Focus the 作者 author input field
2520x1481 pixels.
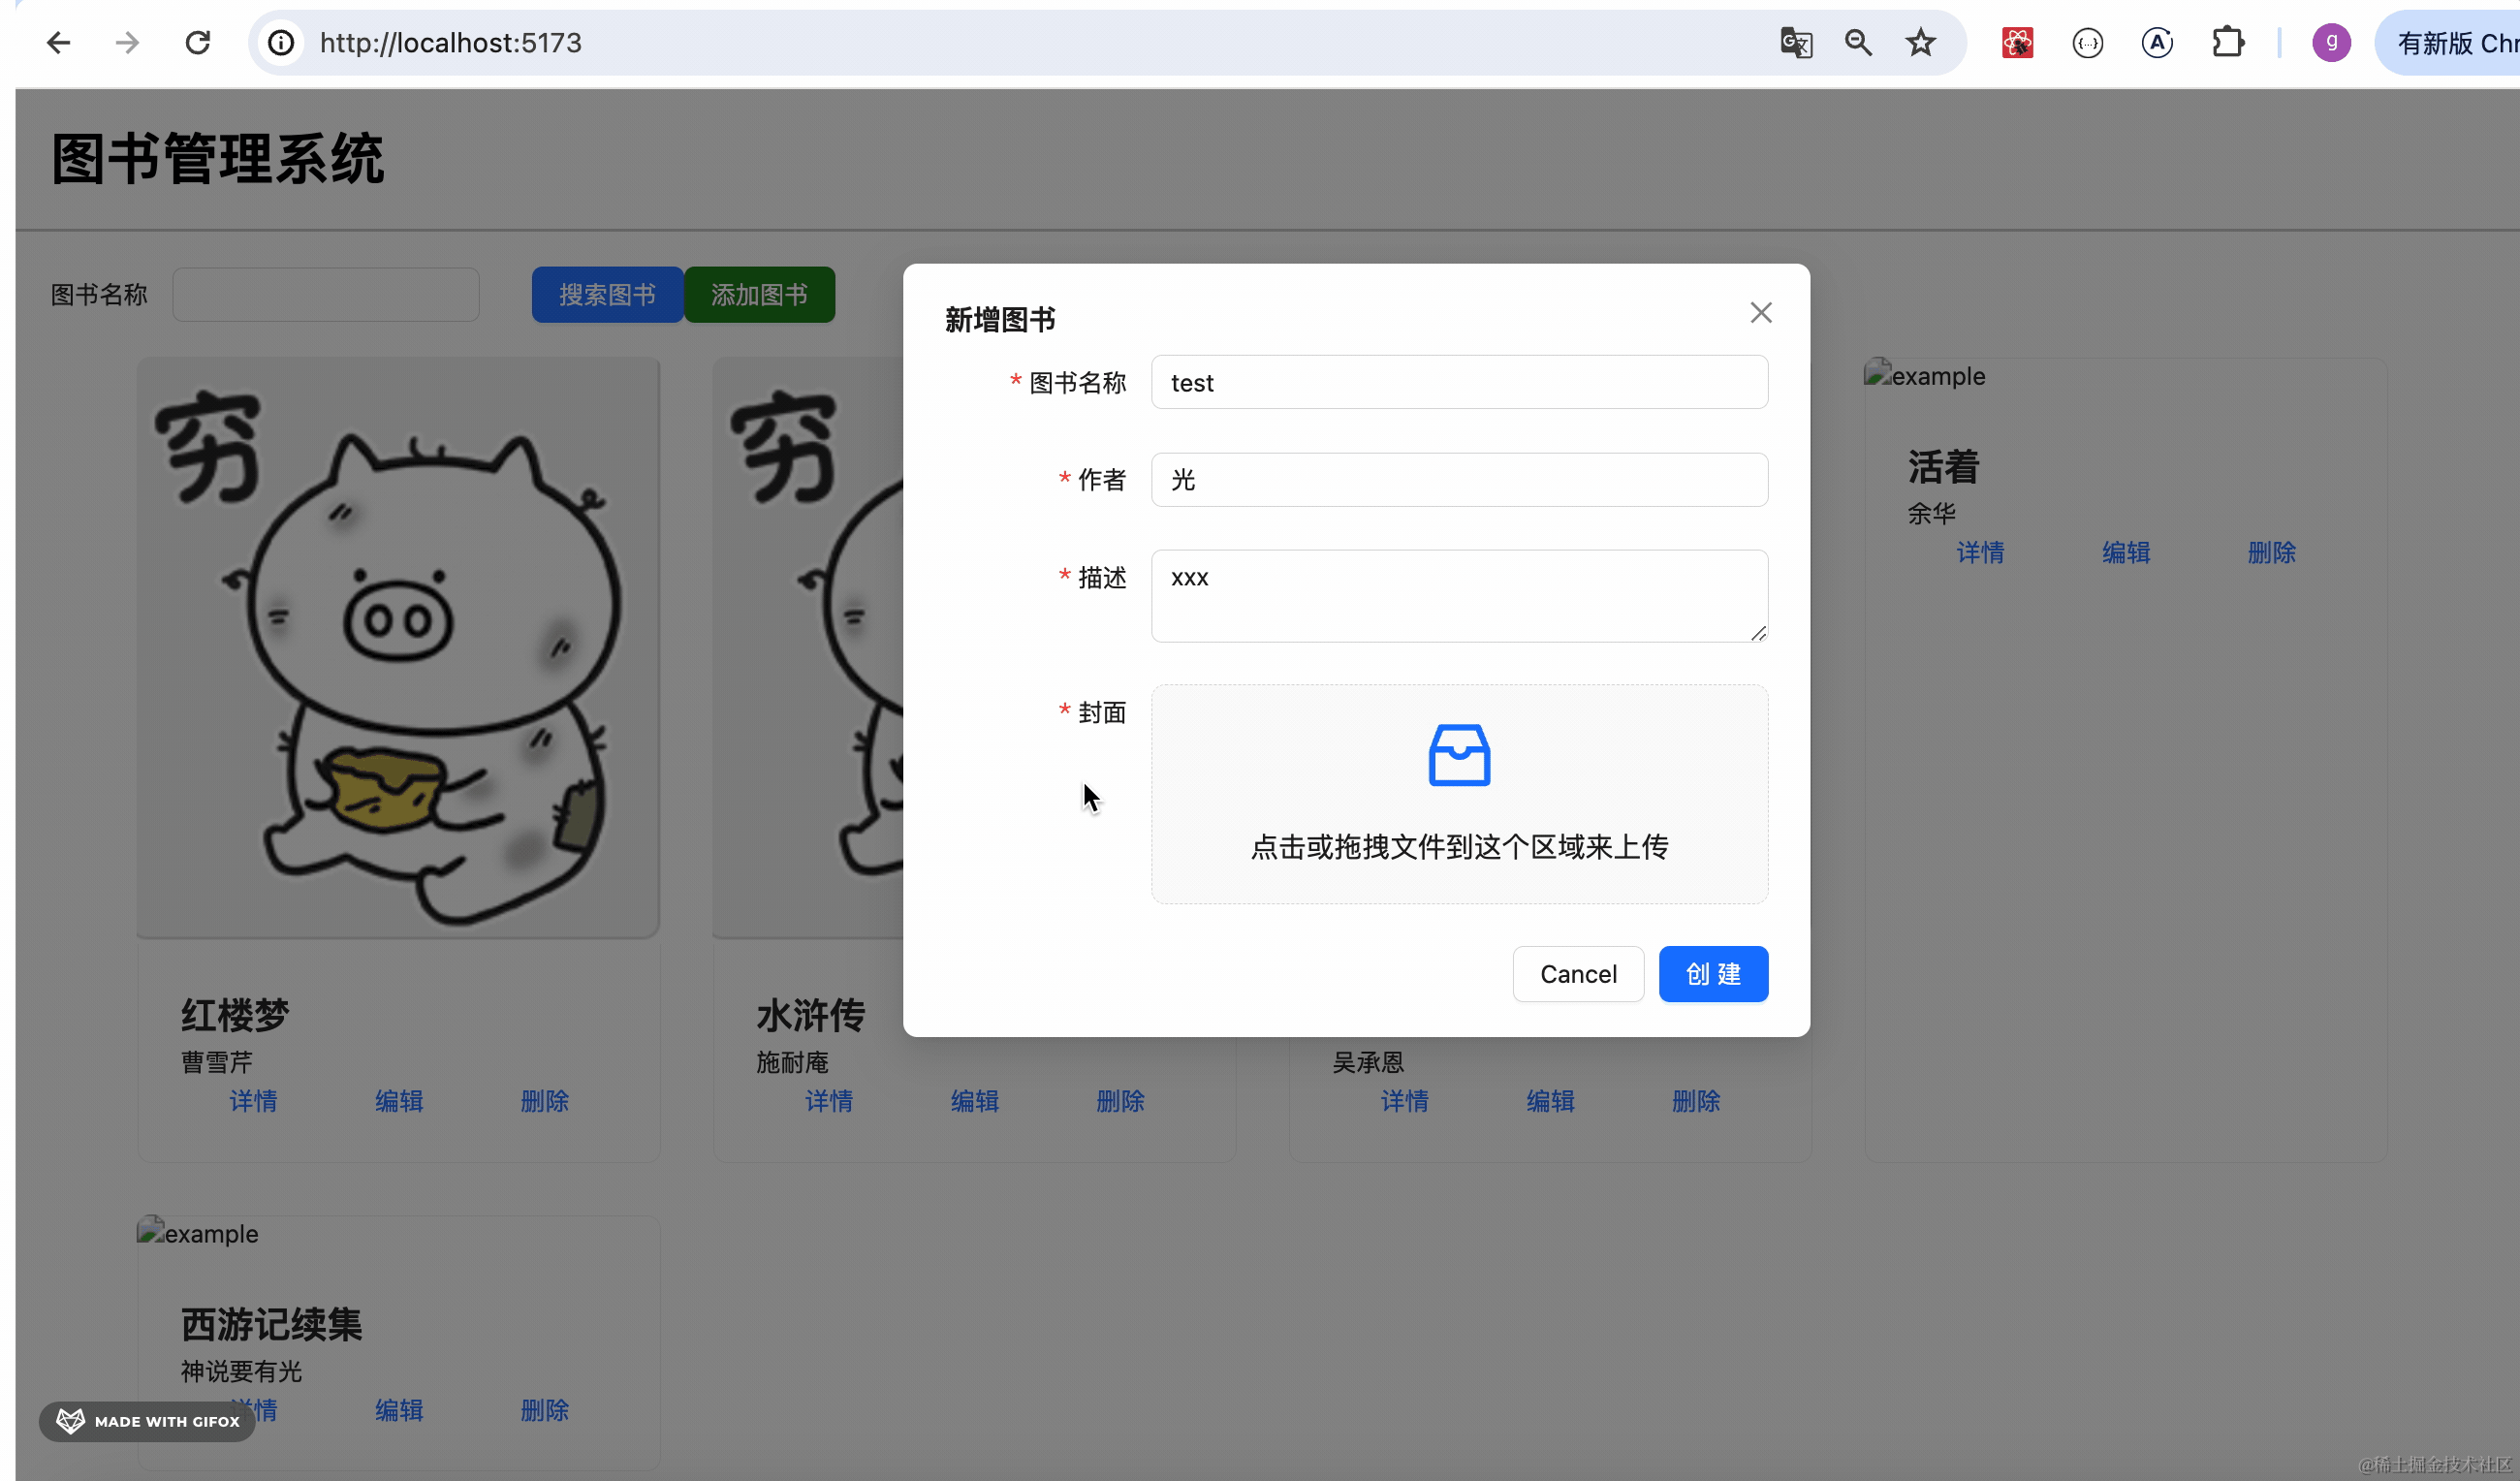point(1458,480)
